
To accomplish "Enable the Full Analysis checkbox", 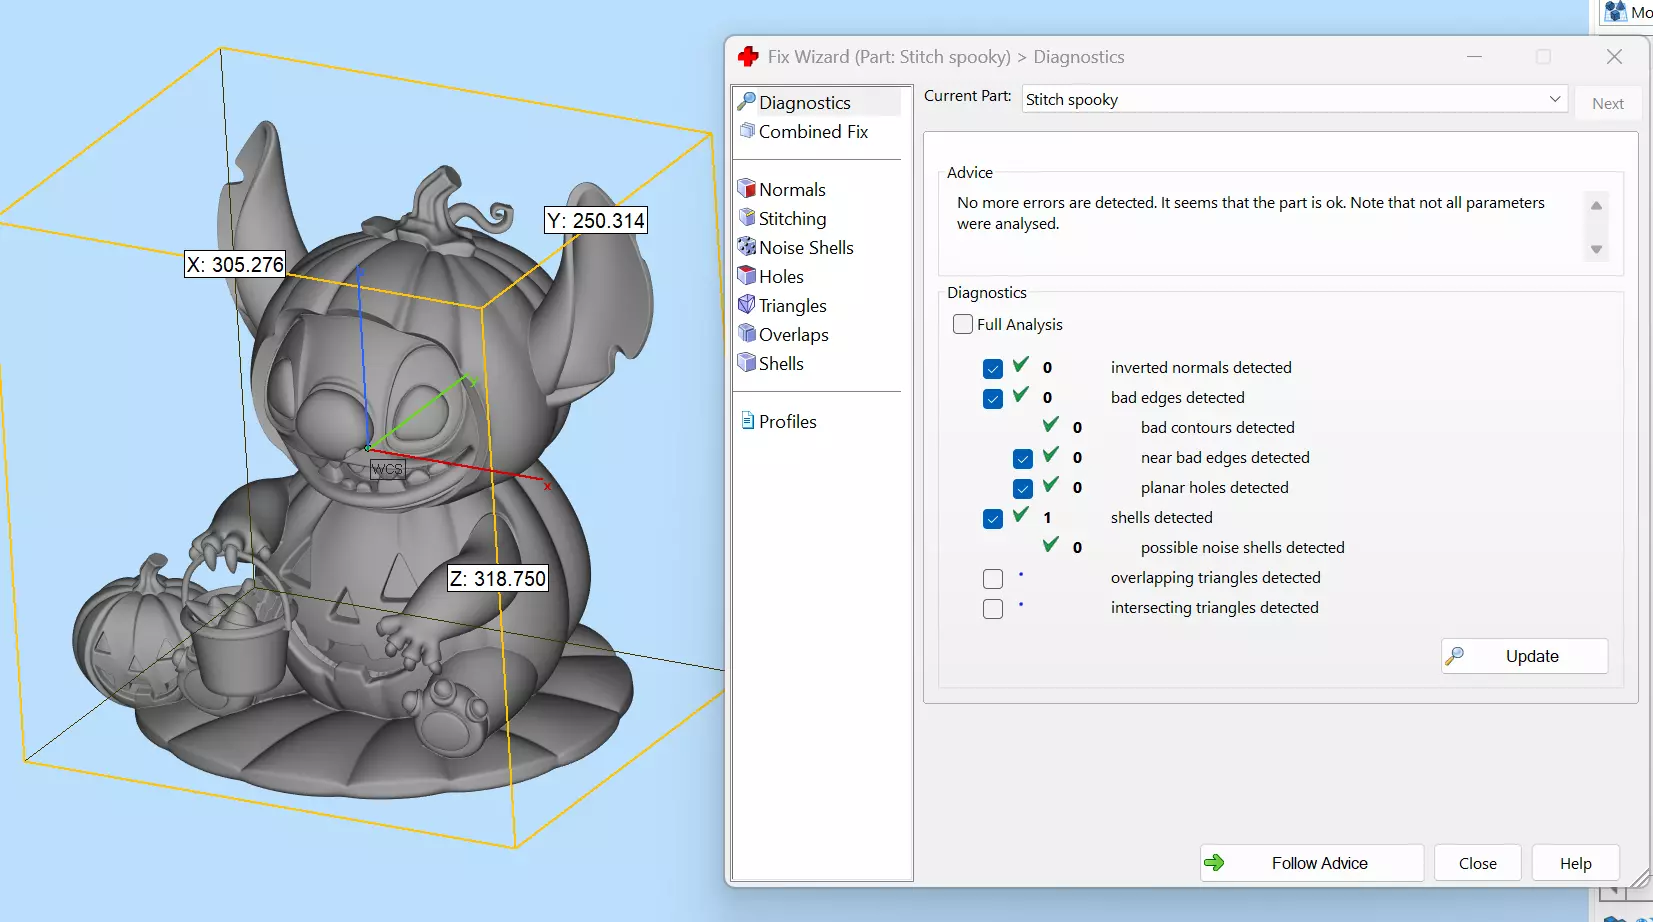I will pos(963,324).
